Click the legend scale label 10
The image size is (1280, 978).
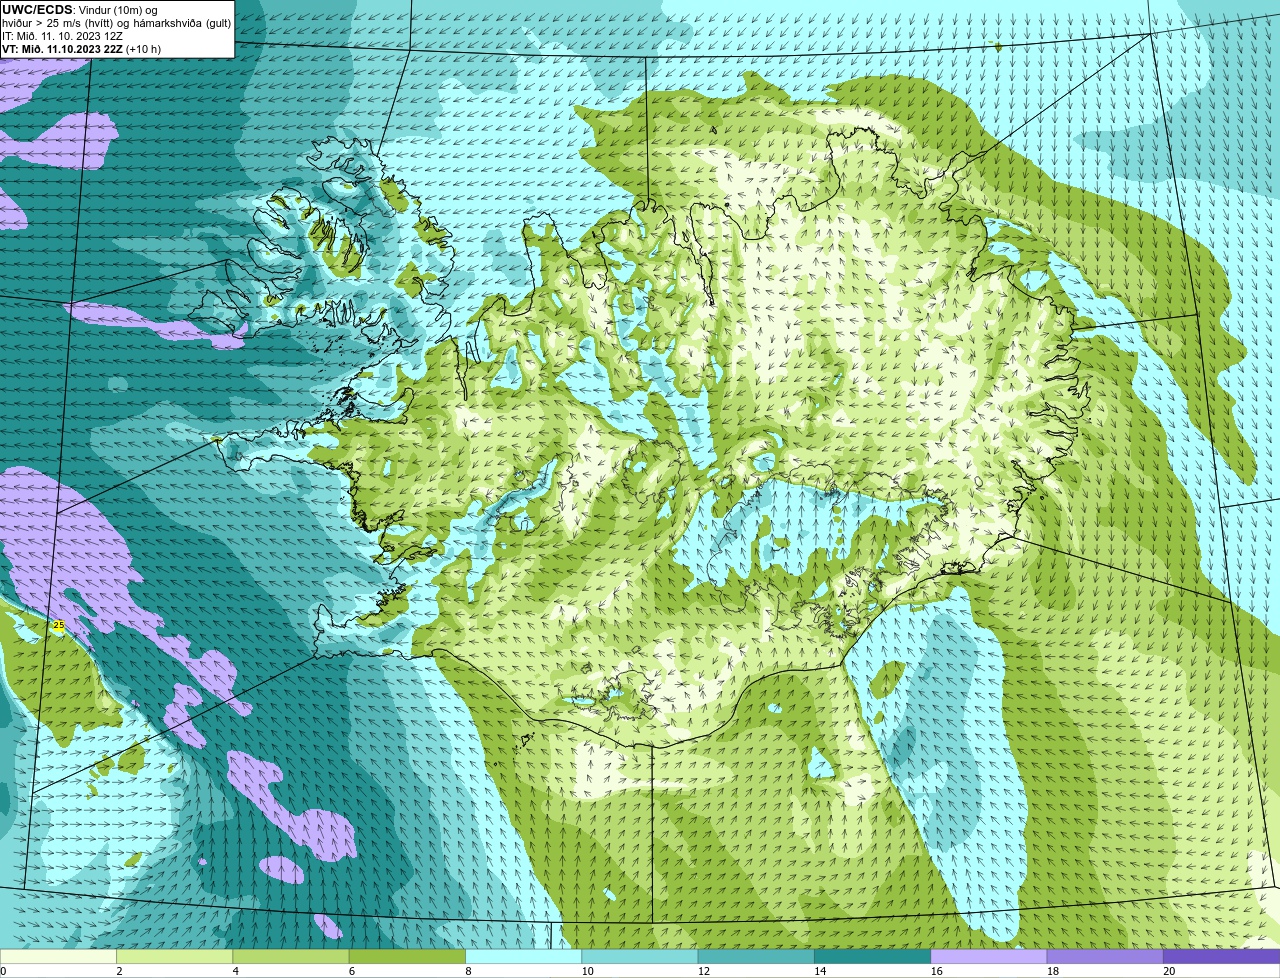(x=587, y=971)
